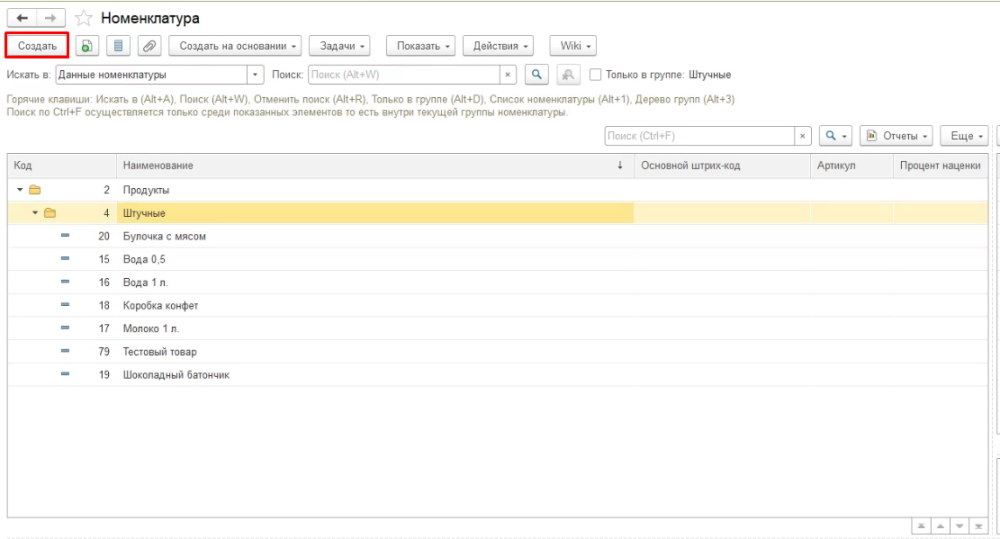
Task: Open the Действия menu
Action: click(x=497, y=46)
